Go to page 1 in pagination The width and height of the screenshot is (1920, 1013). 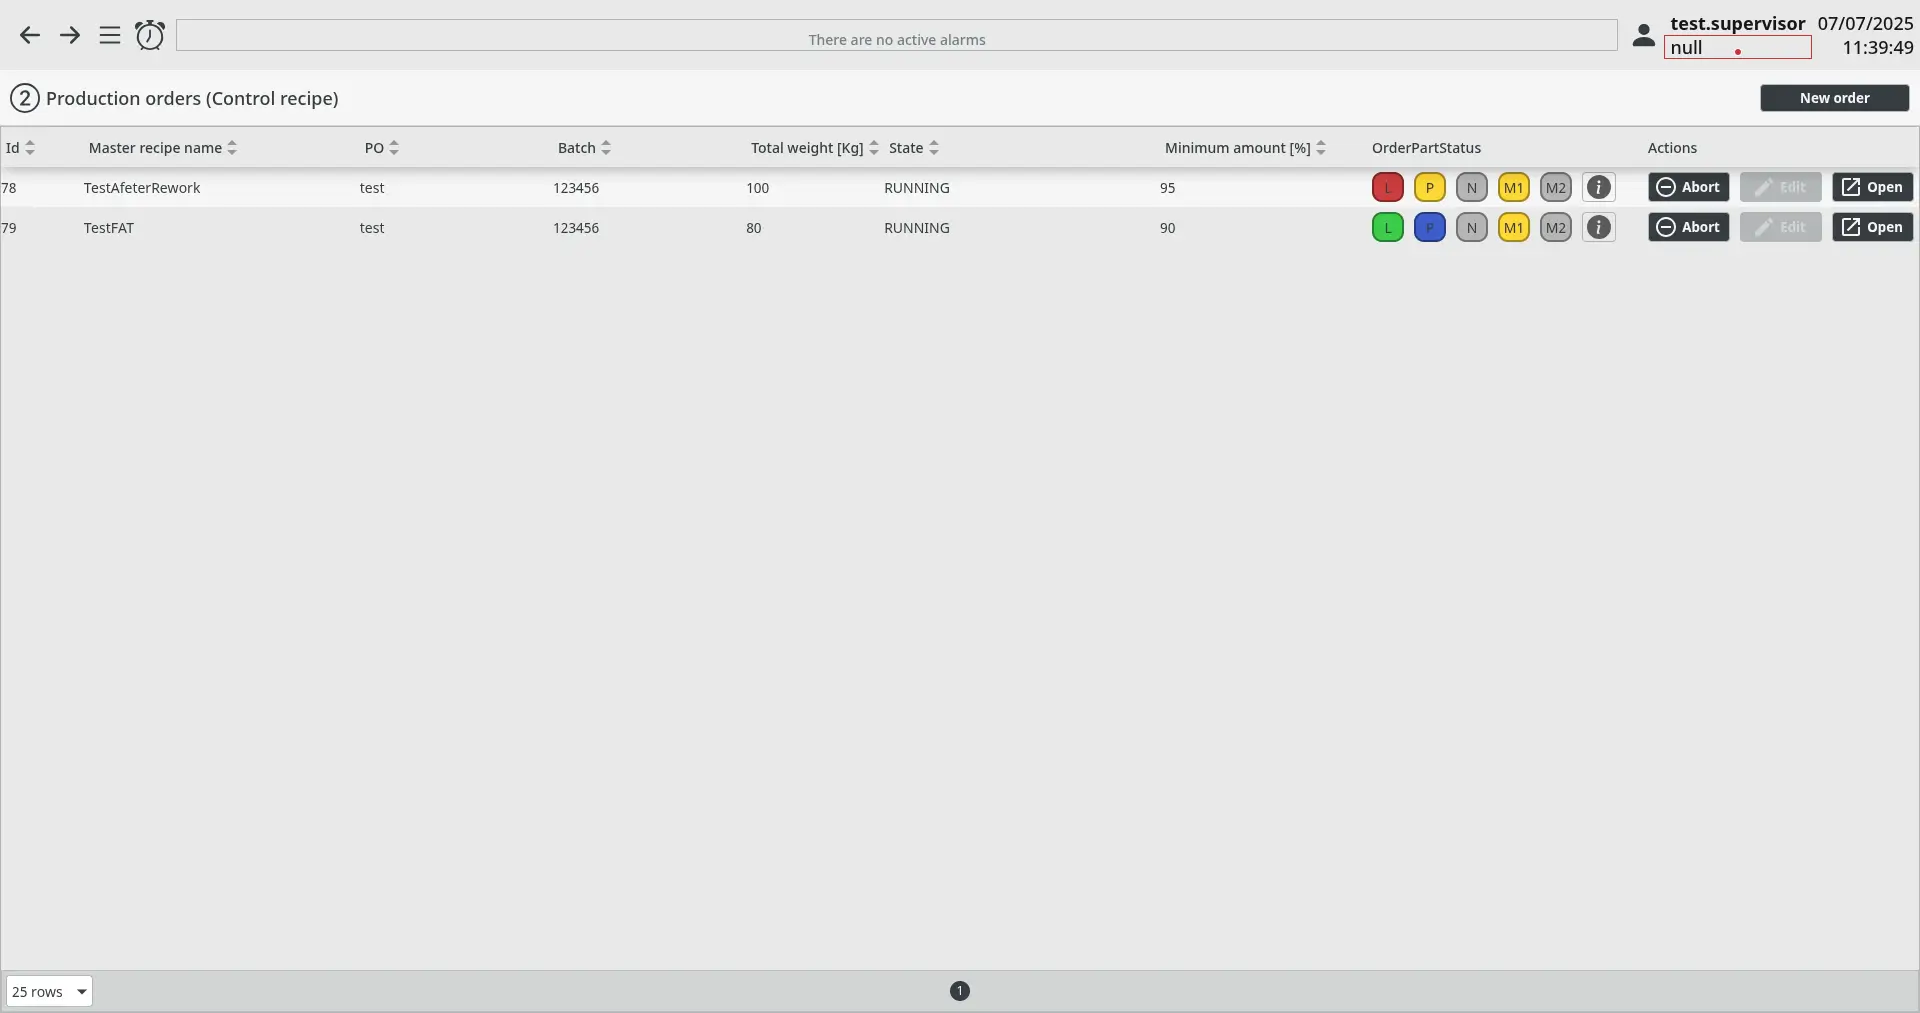click(x=960, y=991)
